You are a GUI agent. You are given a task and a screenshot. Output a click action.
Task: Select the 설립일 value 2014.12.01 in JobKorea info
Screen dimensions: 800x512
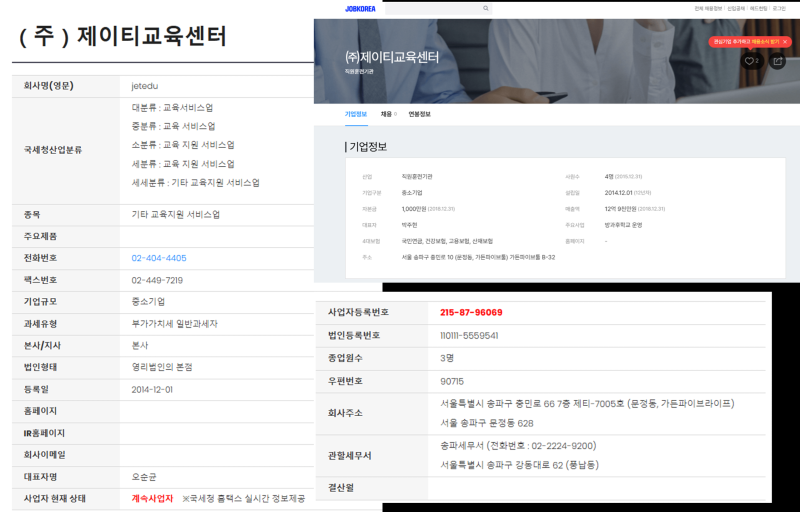point(618,193)
